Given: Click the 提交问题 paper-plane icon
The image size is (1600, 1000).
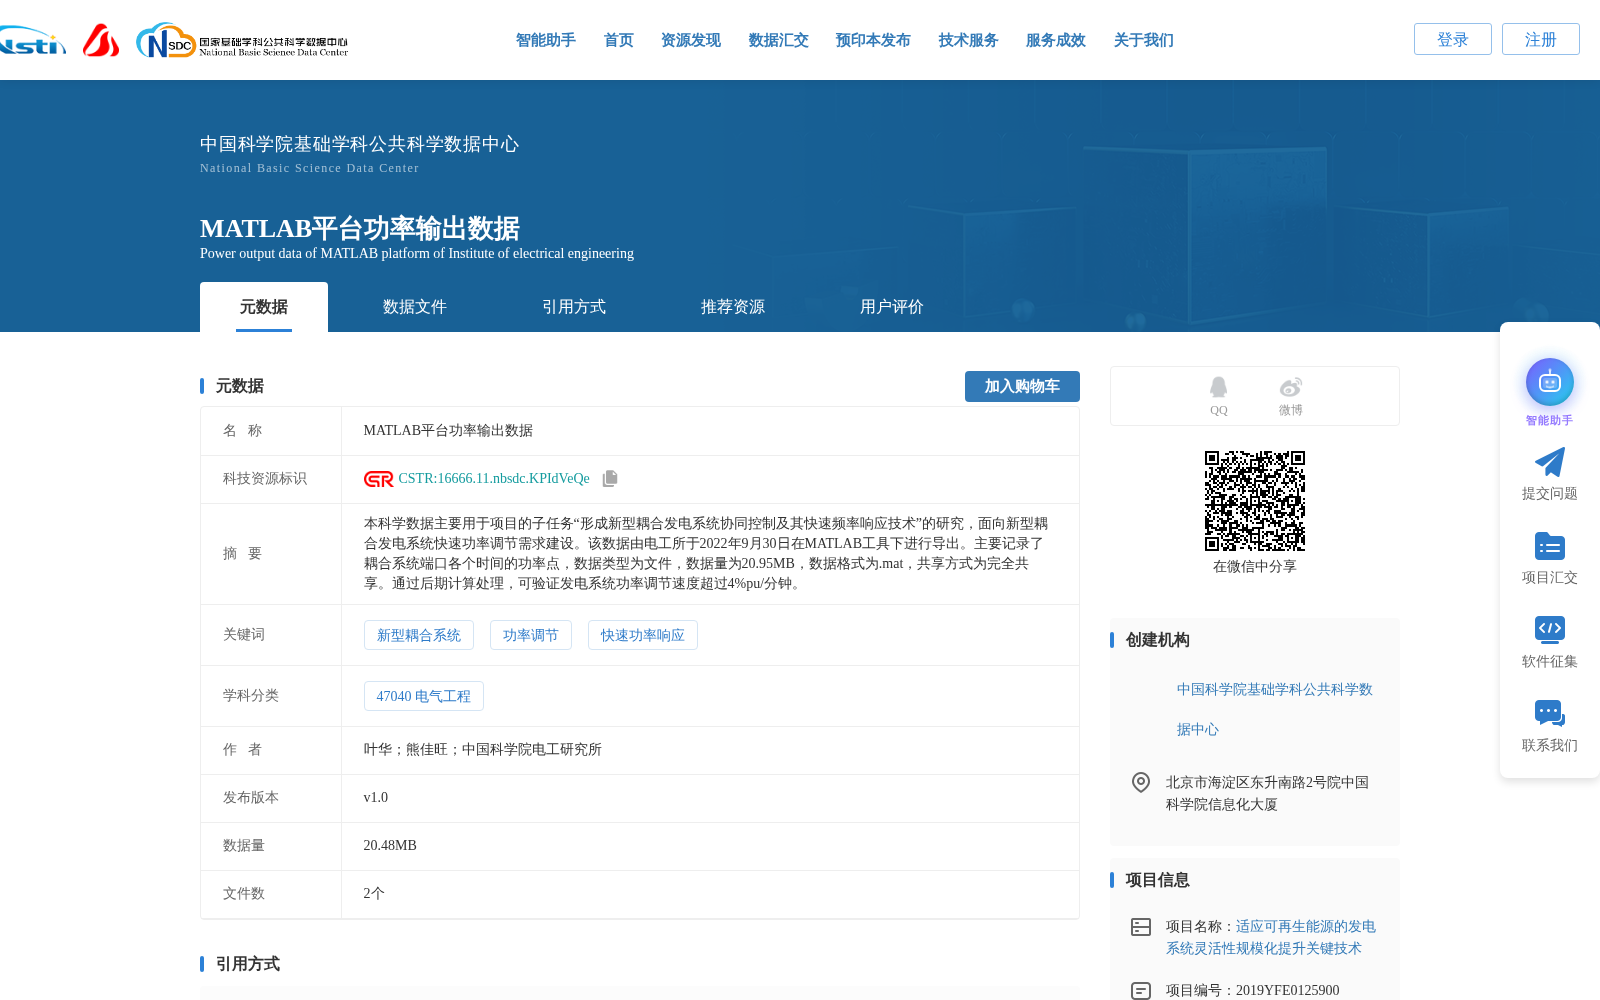Looking at the screenshot, I should click(1549, 462).
